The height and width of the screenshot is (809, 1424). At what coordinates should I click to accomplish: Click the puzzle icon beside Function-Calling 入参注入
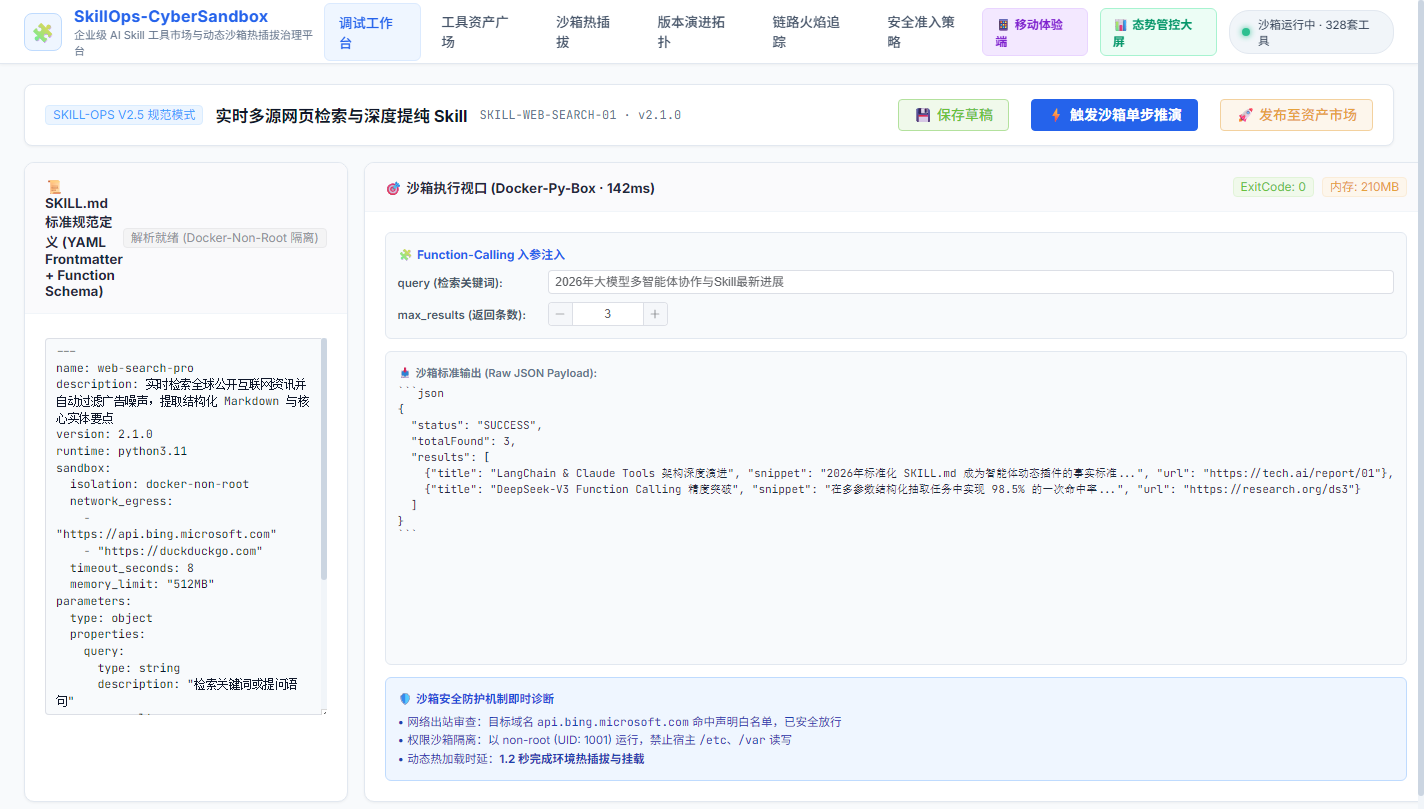point(405,255)
